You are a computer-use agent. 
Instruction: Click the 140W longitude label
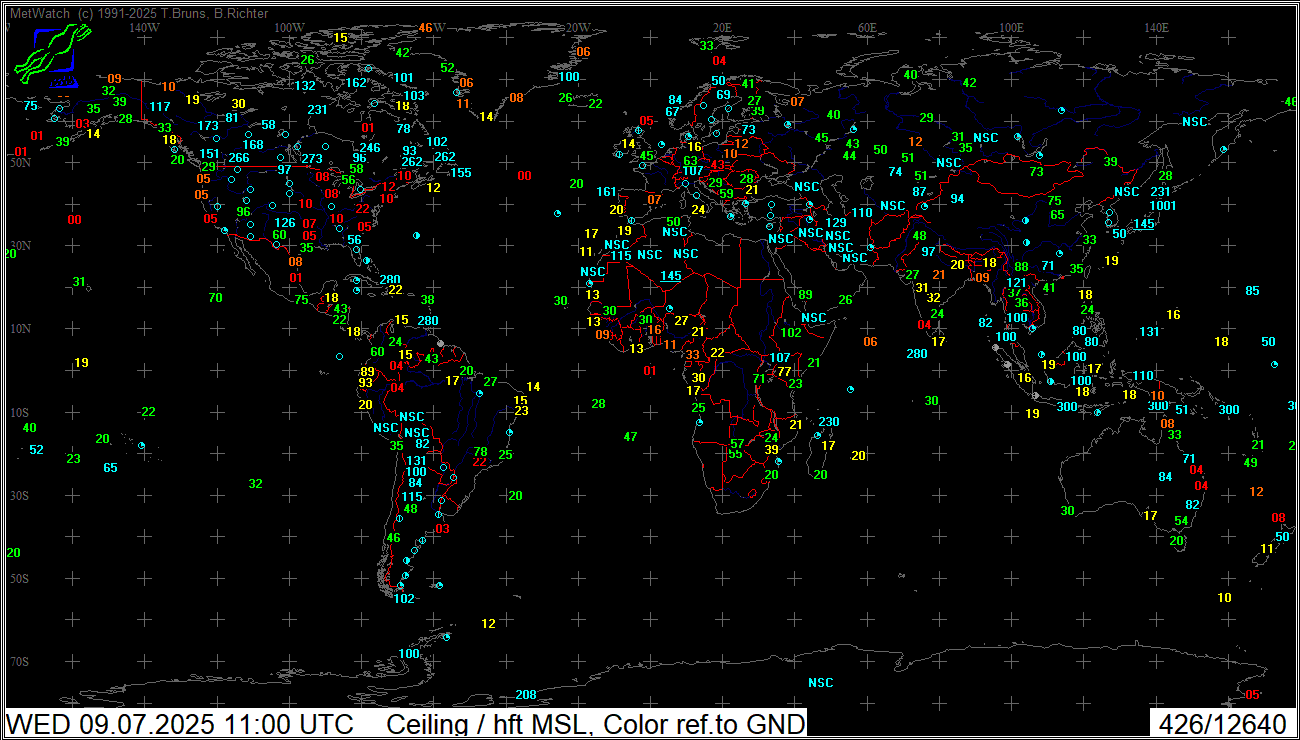point(144,27)
